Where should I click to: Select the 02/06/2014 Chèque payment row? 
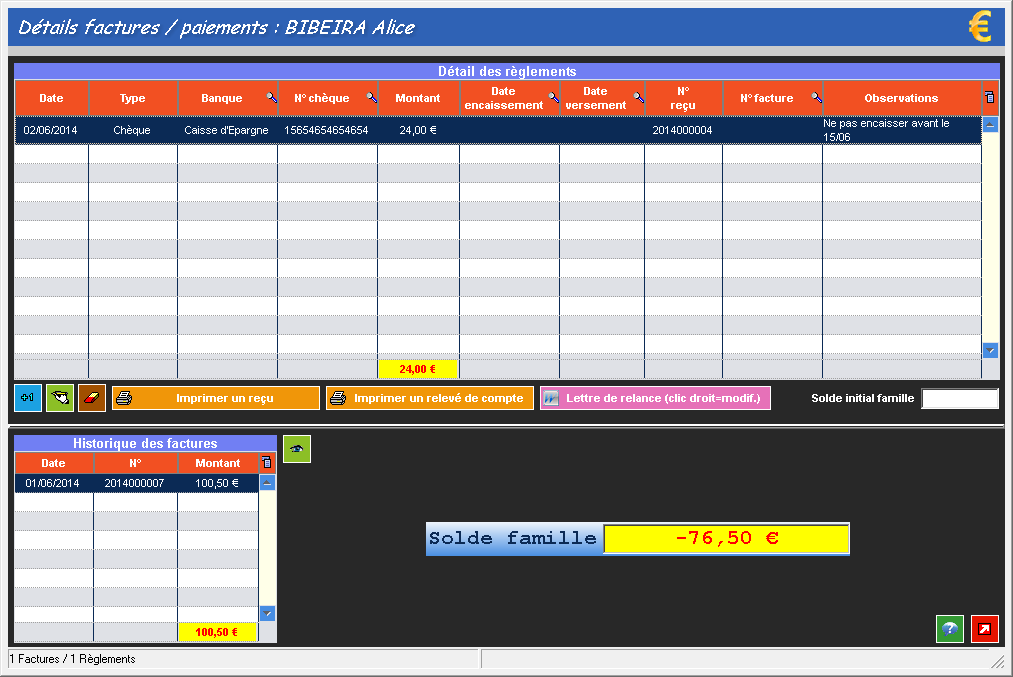point(400,130)
